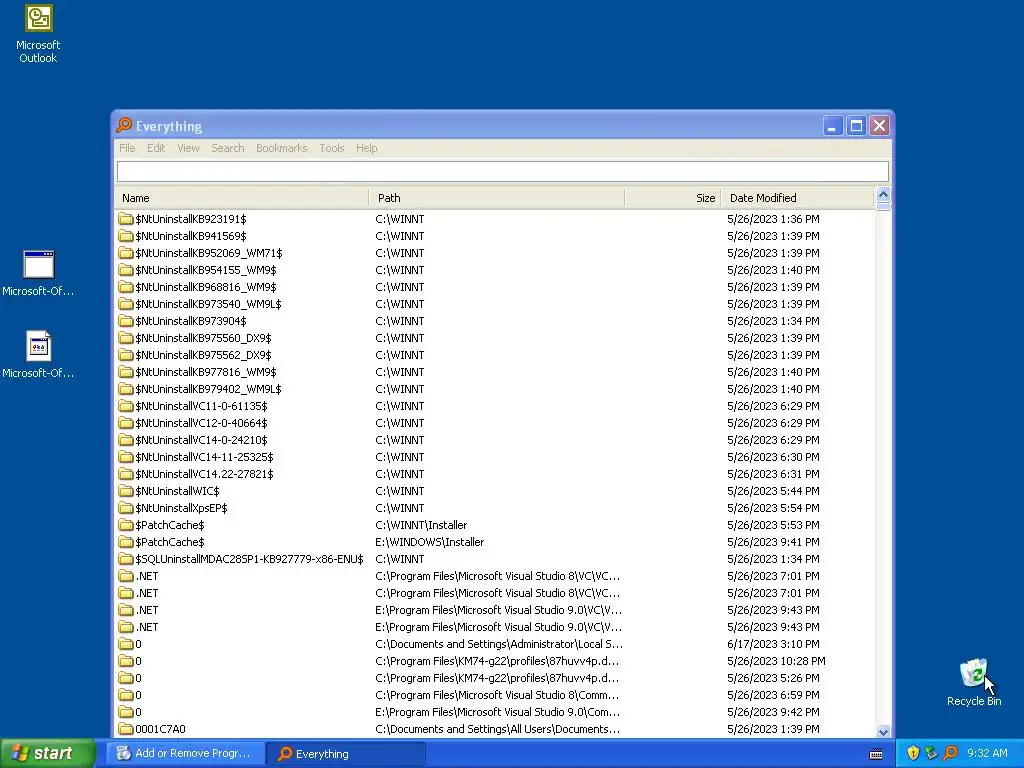Click the results list scroll up arrow
The height and width of the screenshot is (768, 1024).
(883, 195)
